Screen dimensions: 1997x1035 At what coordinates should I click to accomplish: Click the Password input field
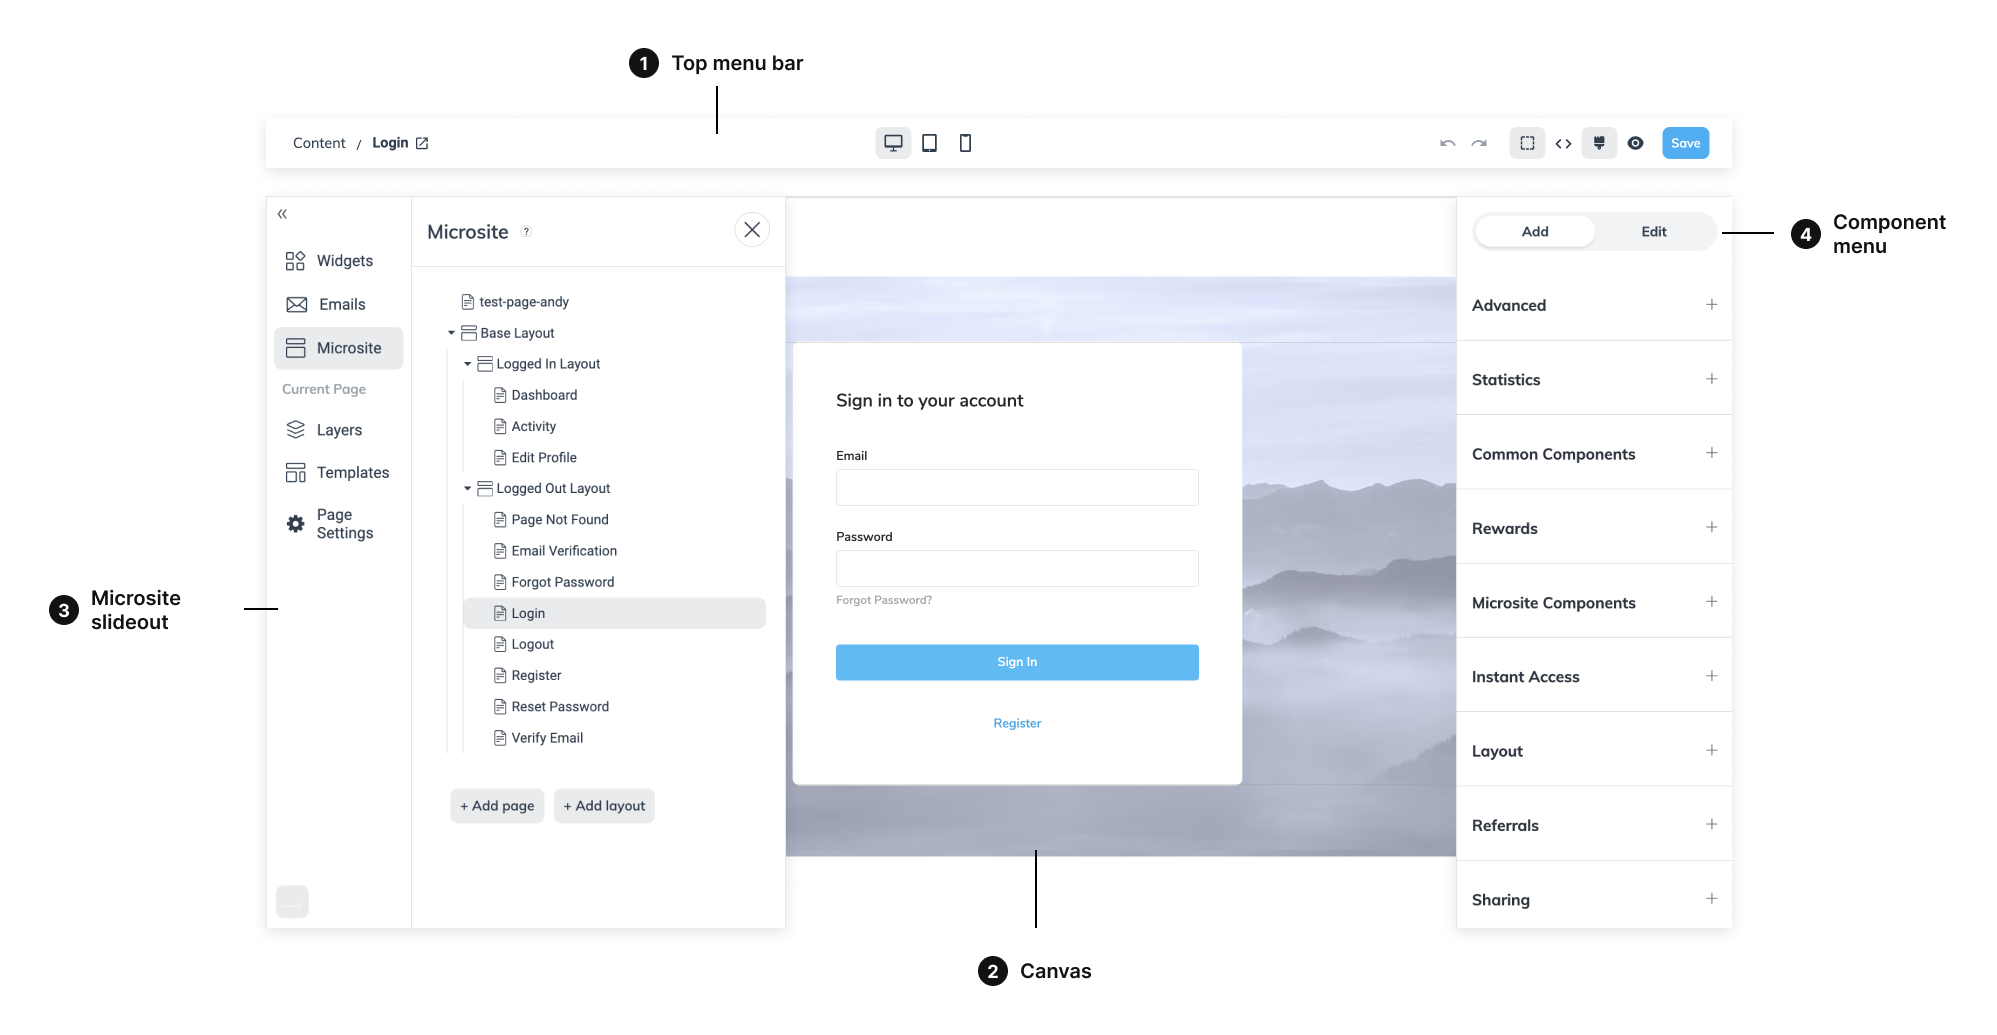tap(1017, 568)
